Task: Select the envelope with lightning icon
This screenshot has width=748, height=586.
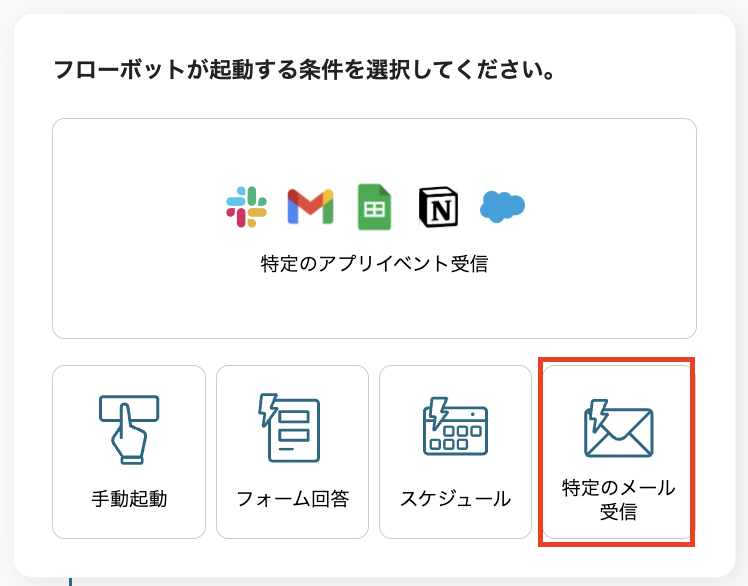Action: click(x=619, y=429)
